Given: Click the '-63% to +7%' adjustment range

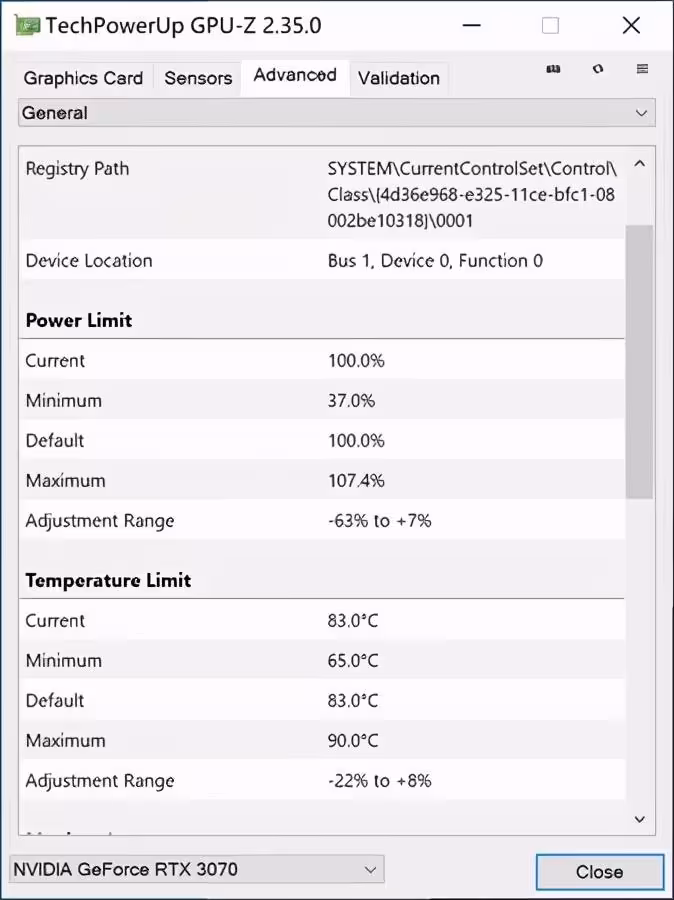Looking at the screenshot, I should click(379, 521).
